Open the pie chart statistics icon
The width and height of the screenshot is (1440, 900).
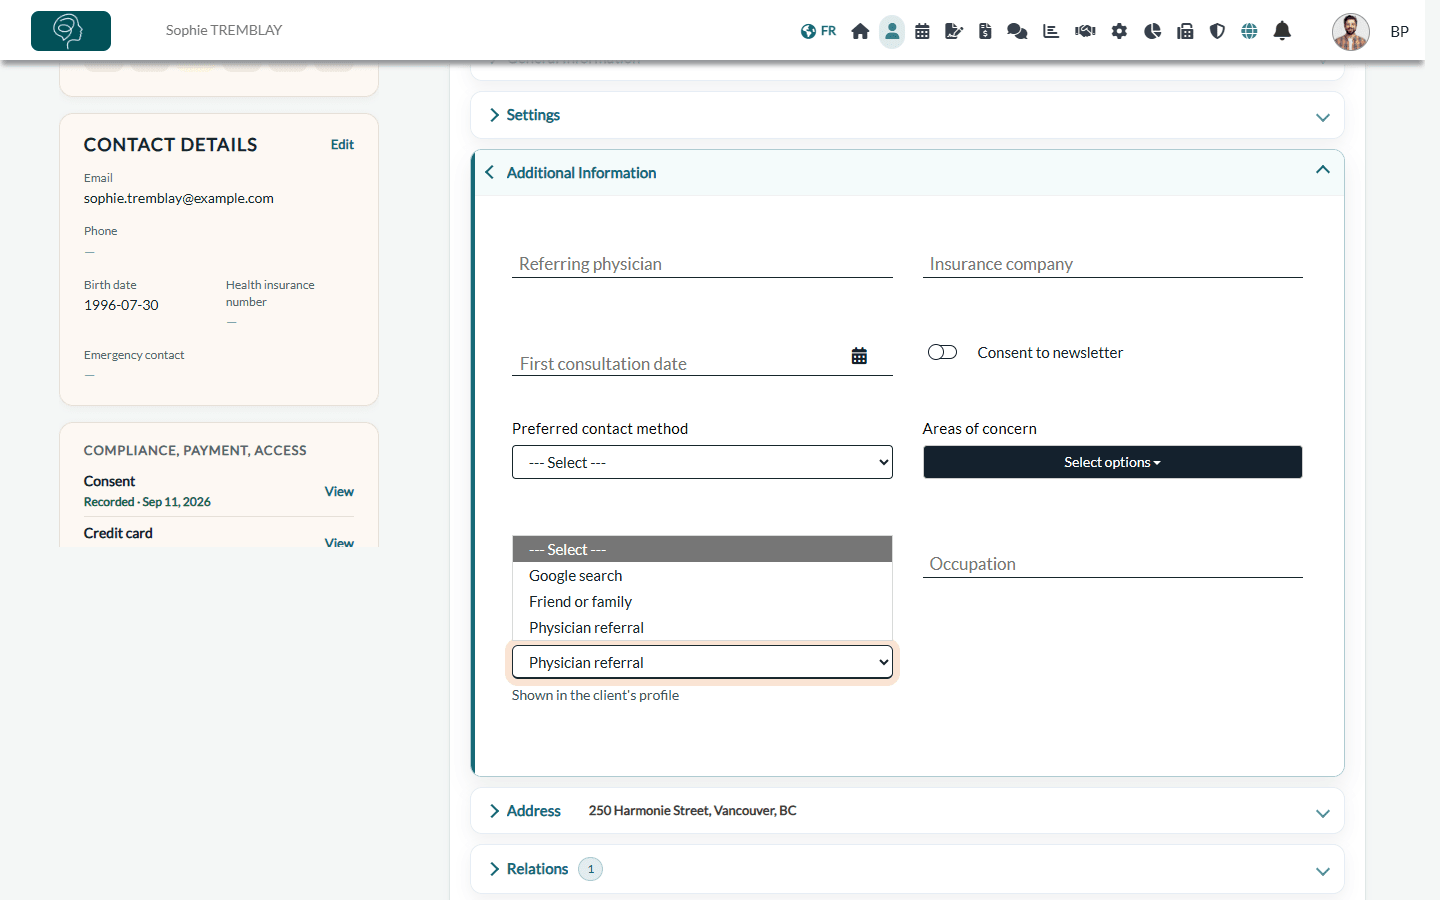[x=1152, y=31]
